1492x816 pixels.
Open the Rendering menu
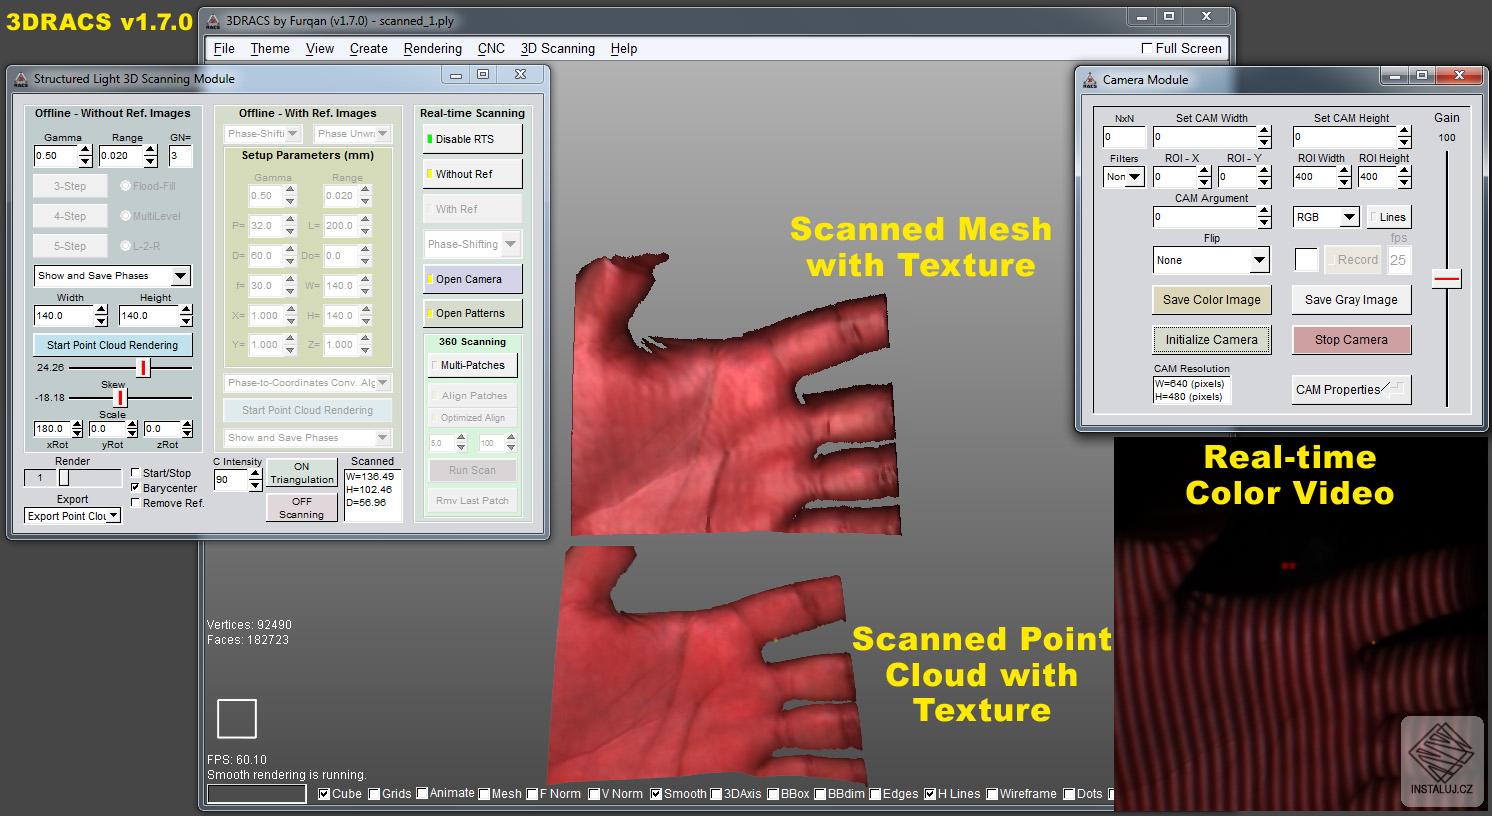coord(432,48)
